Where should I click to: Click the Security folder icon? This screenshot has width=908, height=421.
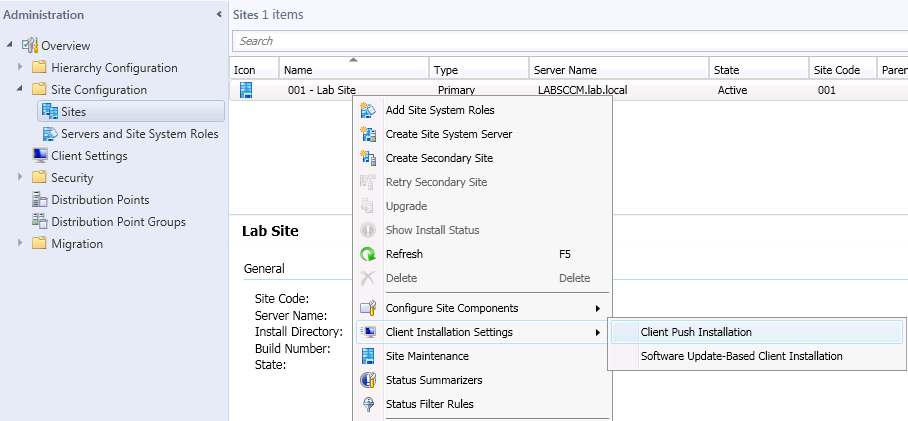click(39, 177)
